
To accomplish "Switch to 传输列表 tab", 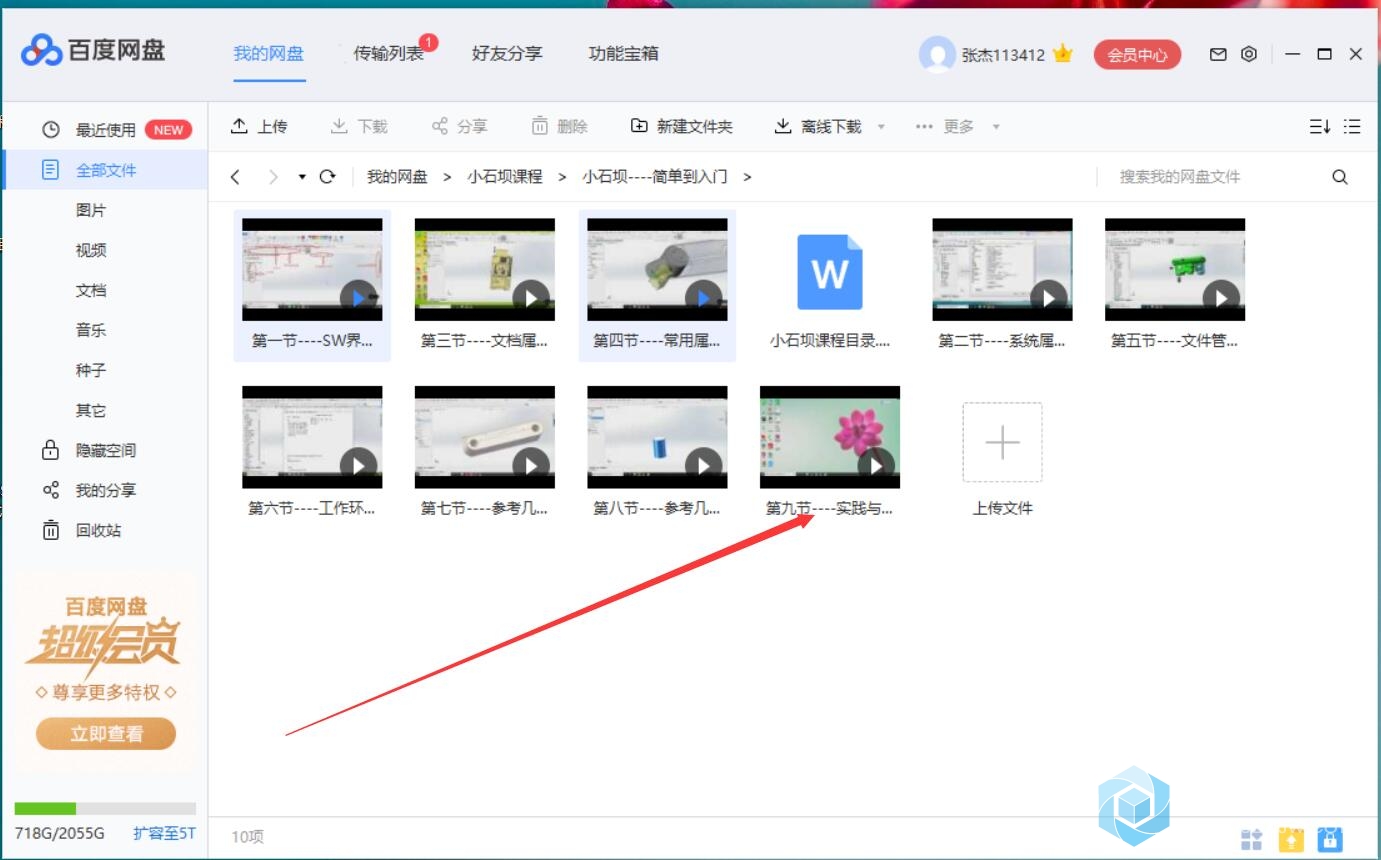I will [389, 54].
